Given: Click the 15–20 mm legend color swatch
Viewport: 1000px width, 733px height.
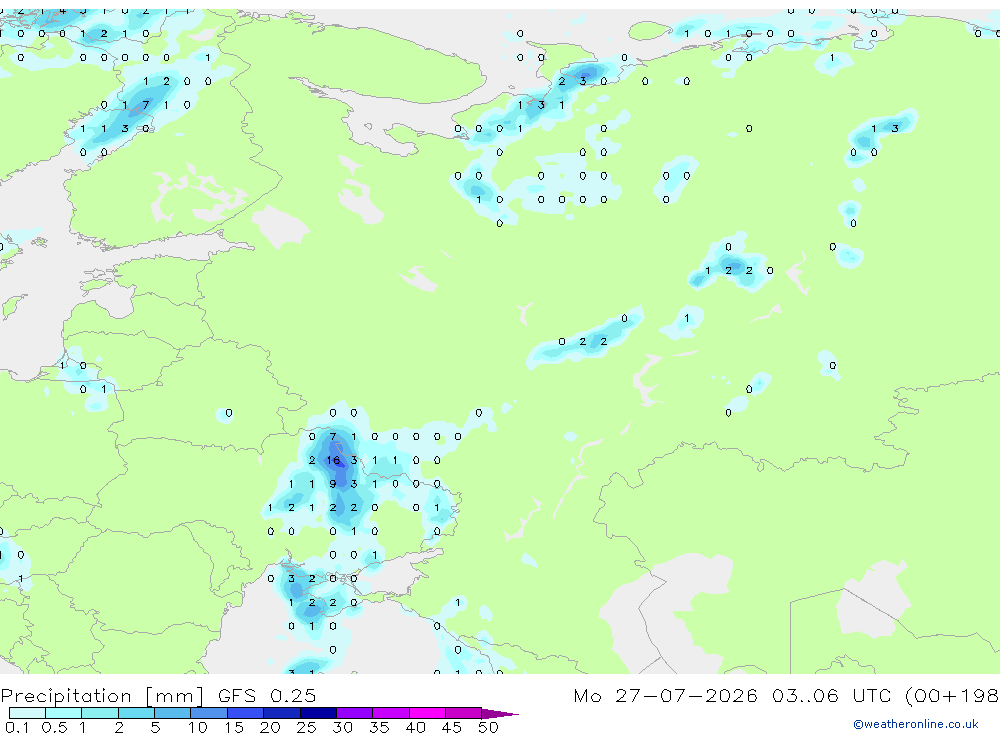Looking at the screenshot, I should tap(246, 713).
